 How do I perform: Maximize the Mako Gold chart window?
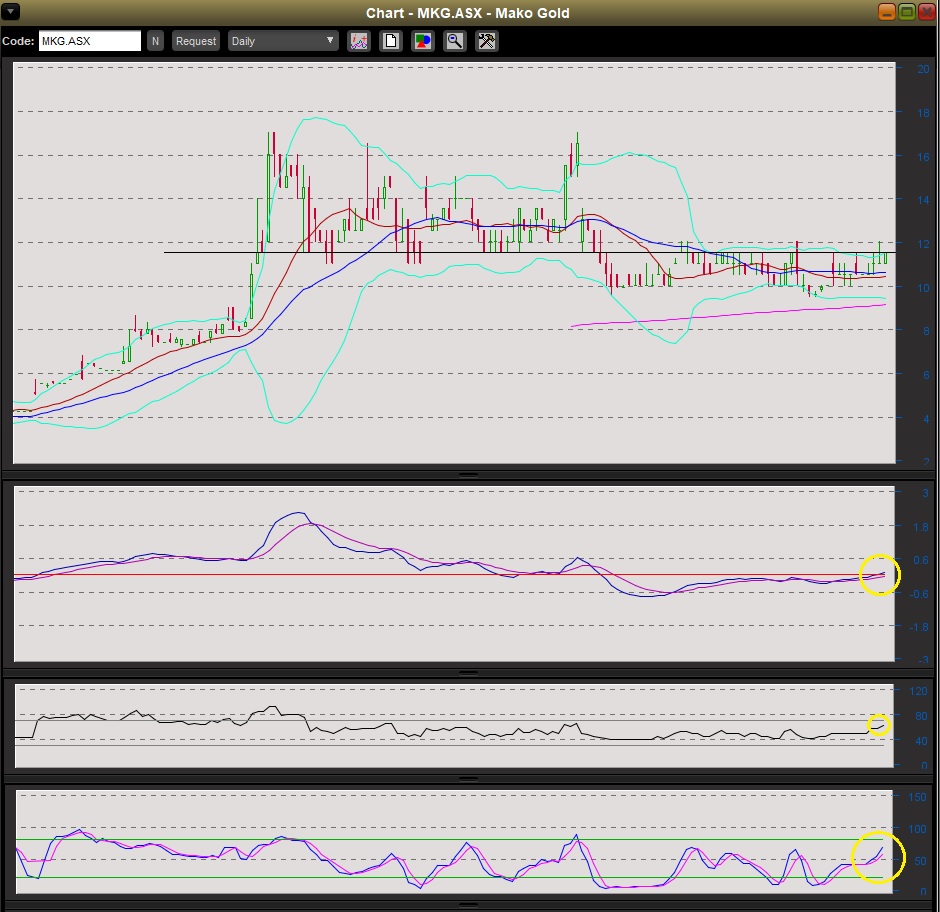tap(907, 11)
